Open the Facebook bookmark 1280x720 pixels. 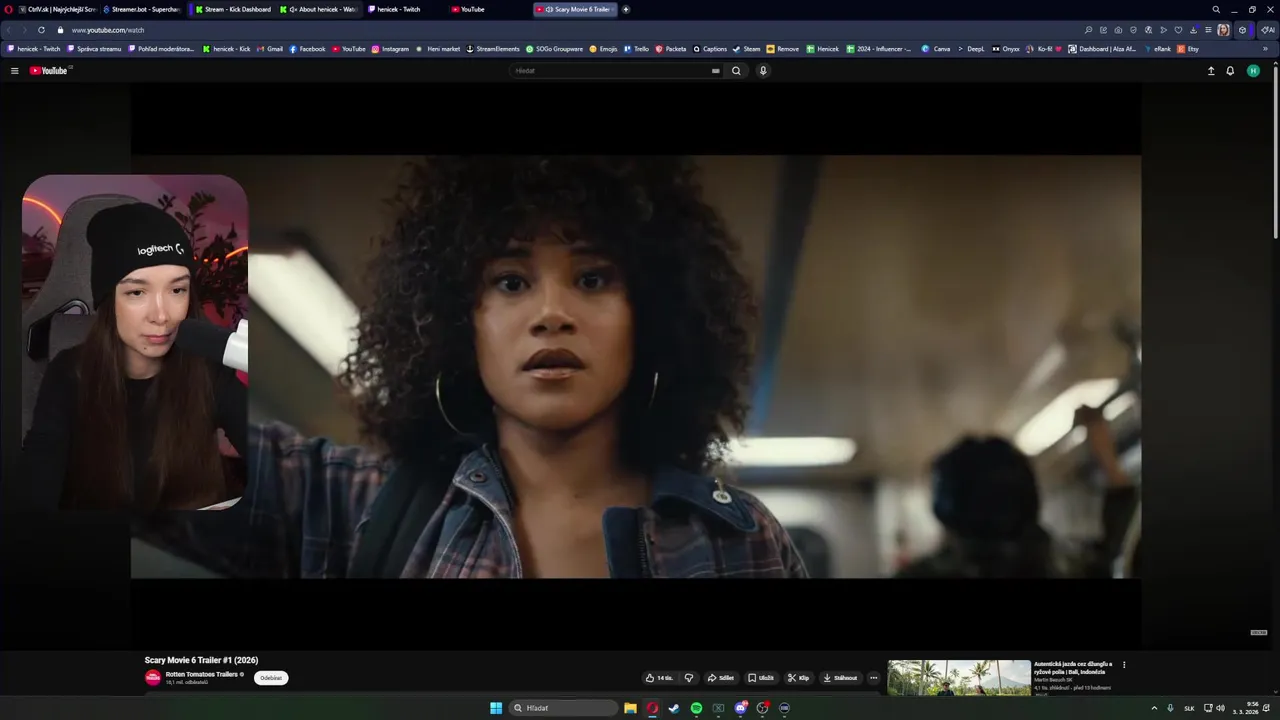pos(308,49)
